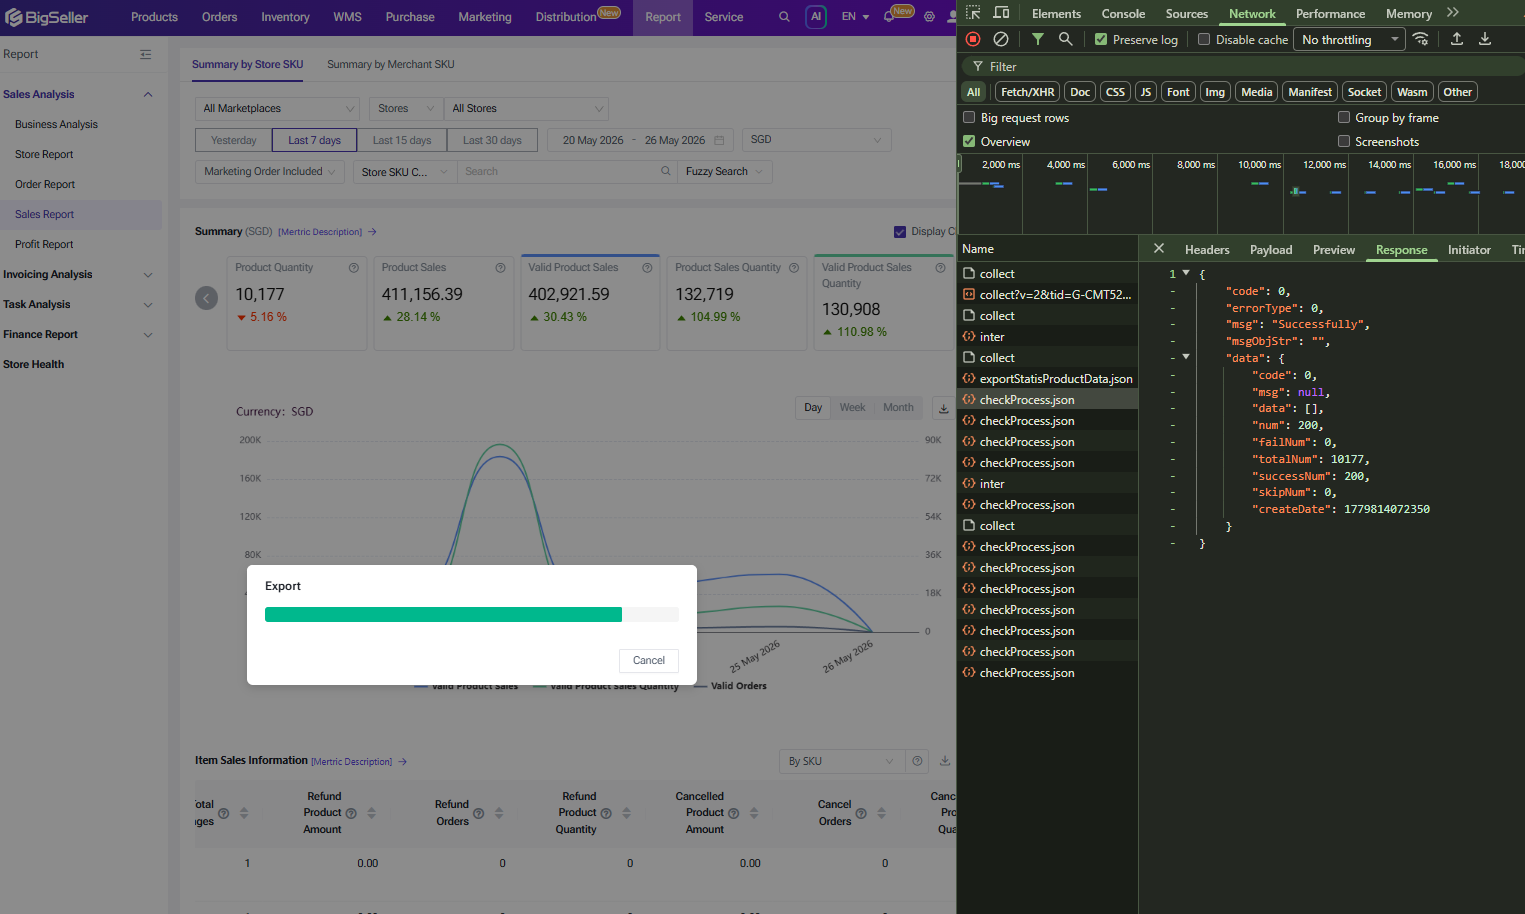Clear the network log

click(1001, 39)
